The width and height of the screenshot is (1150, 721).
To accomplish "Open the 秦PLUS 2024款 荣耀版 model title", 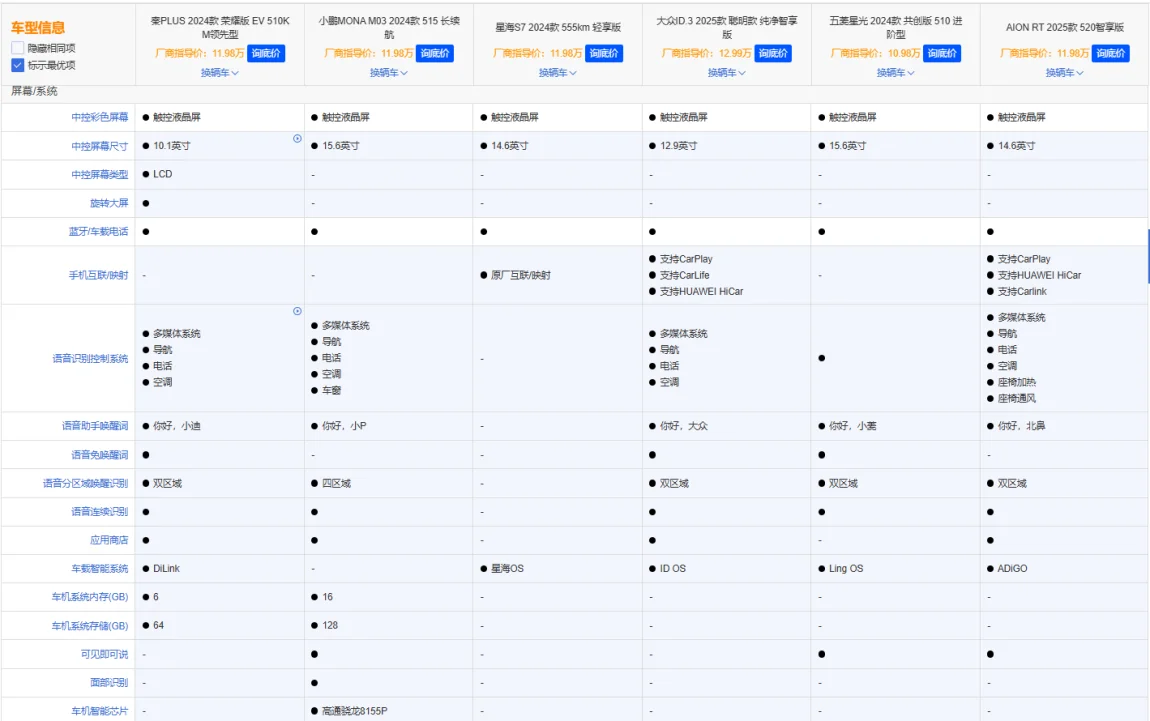I will pos(220,27).
